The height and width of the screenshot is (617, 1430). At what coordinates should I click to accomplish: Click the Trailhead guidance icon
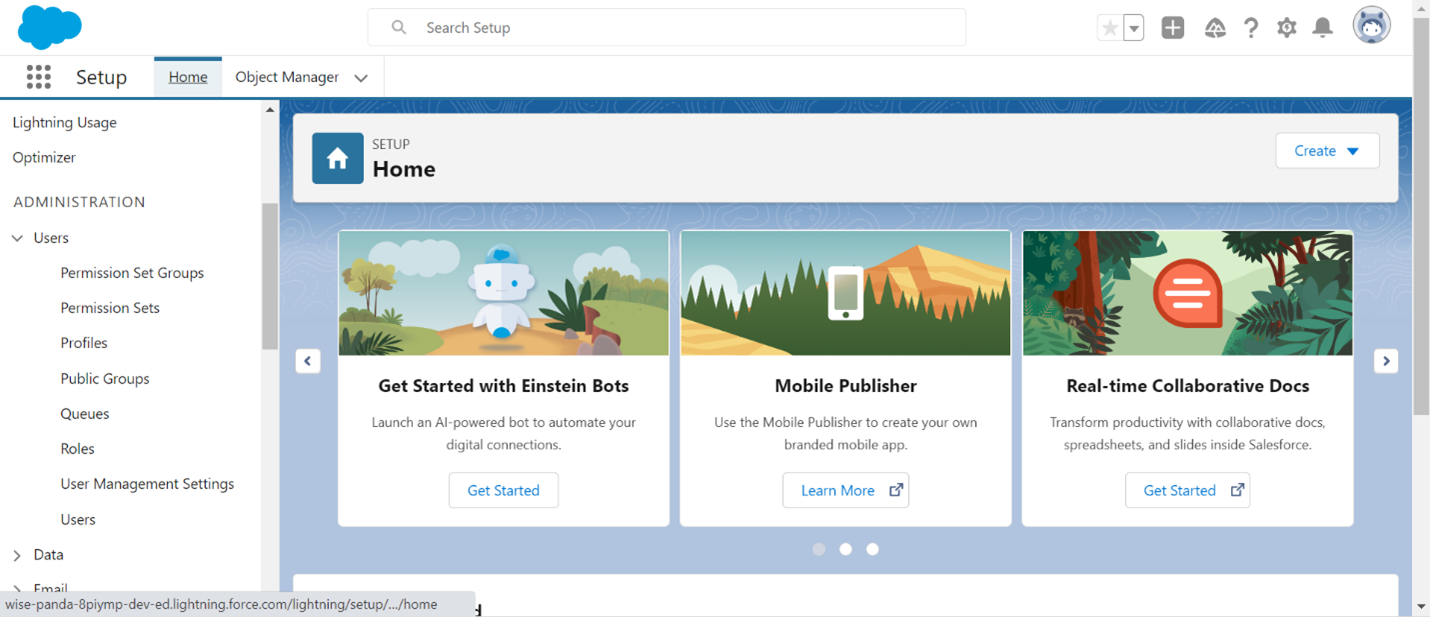point(1215,28)
